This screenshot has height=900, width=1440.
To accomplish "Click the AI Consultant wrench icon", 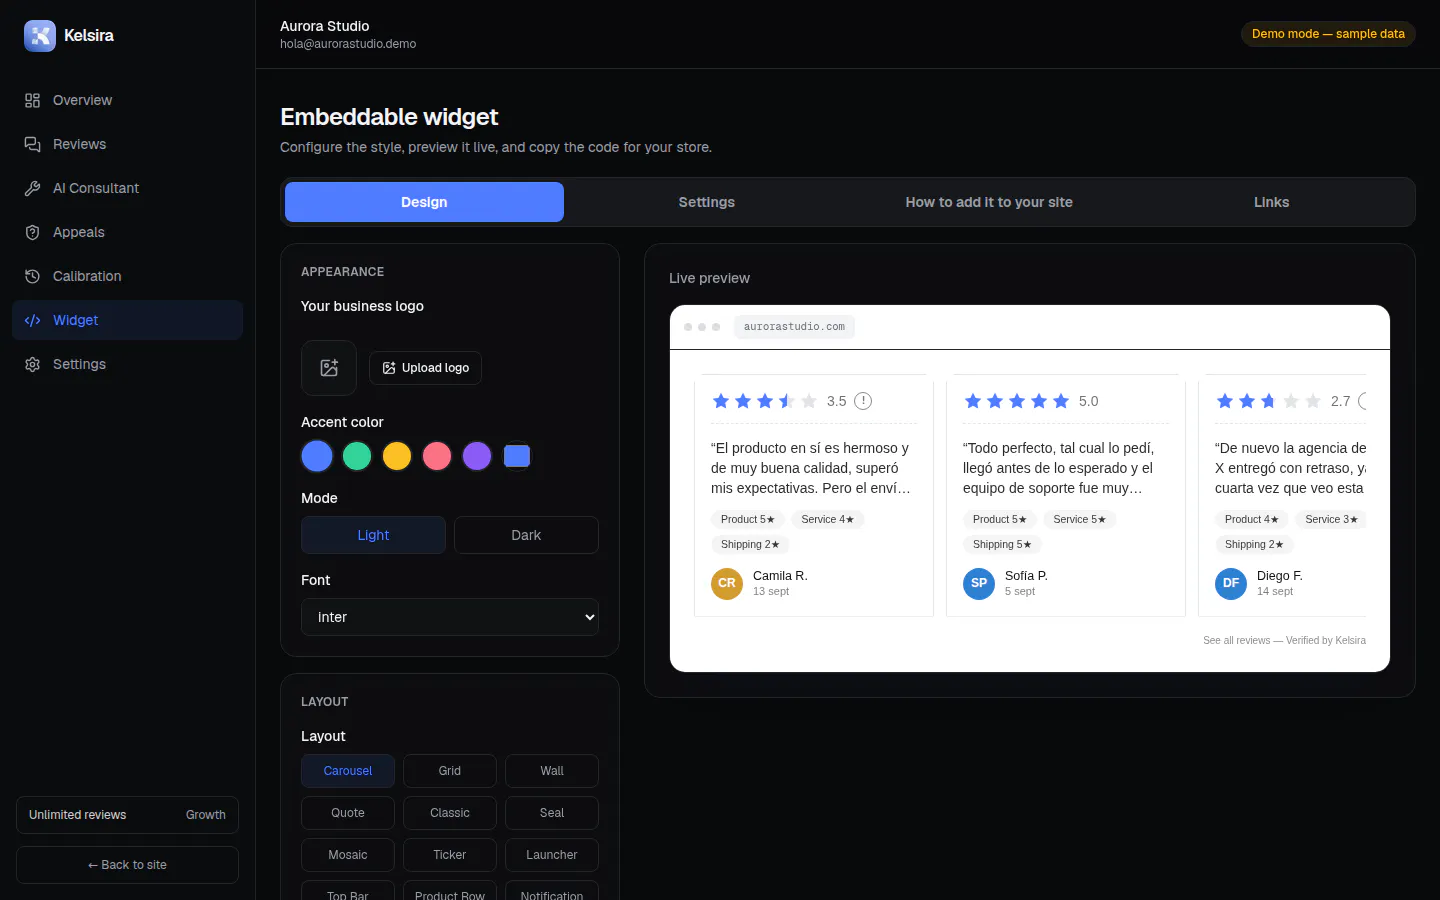I will pos(32,188).
